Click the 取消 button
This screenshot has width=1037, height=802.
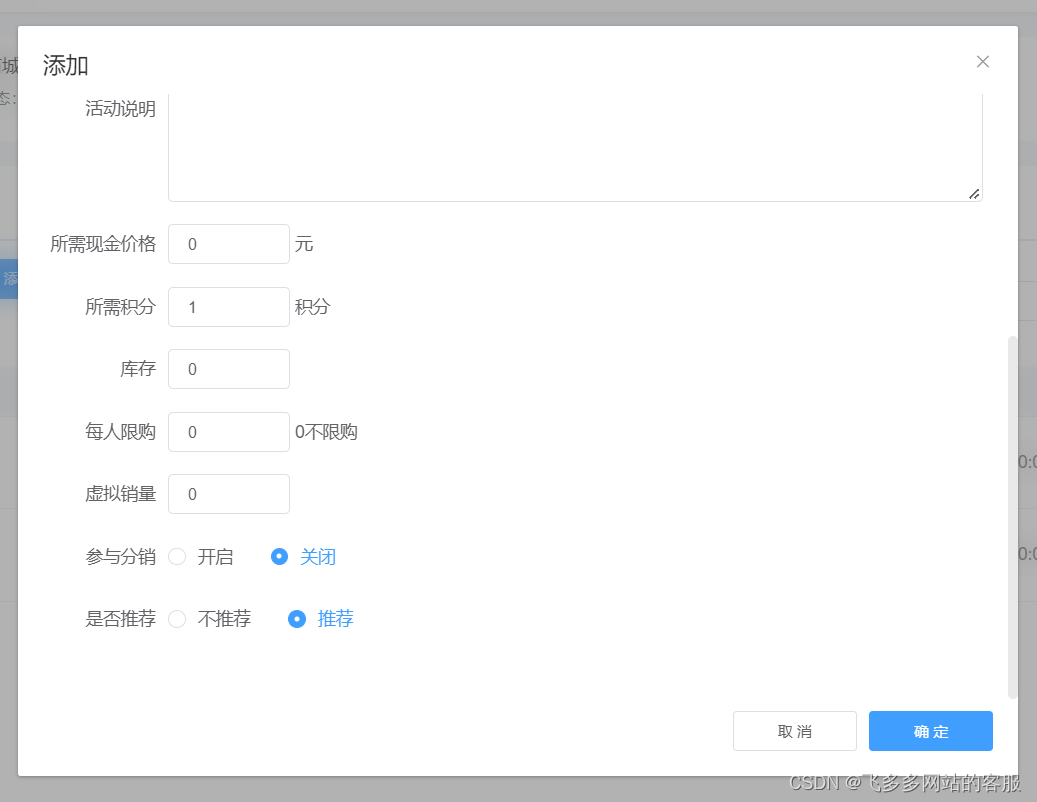click(x=794, y=731)
